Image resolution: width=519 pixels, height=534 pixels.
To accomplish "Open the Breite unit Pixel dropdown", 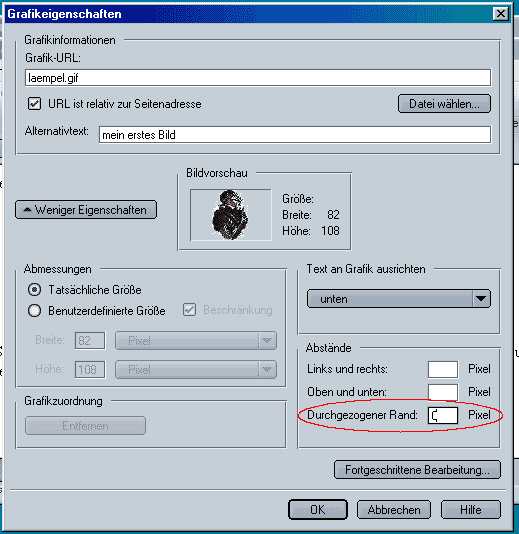I will pyautogui.click(x=196, y=341).
